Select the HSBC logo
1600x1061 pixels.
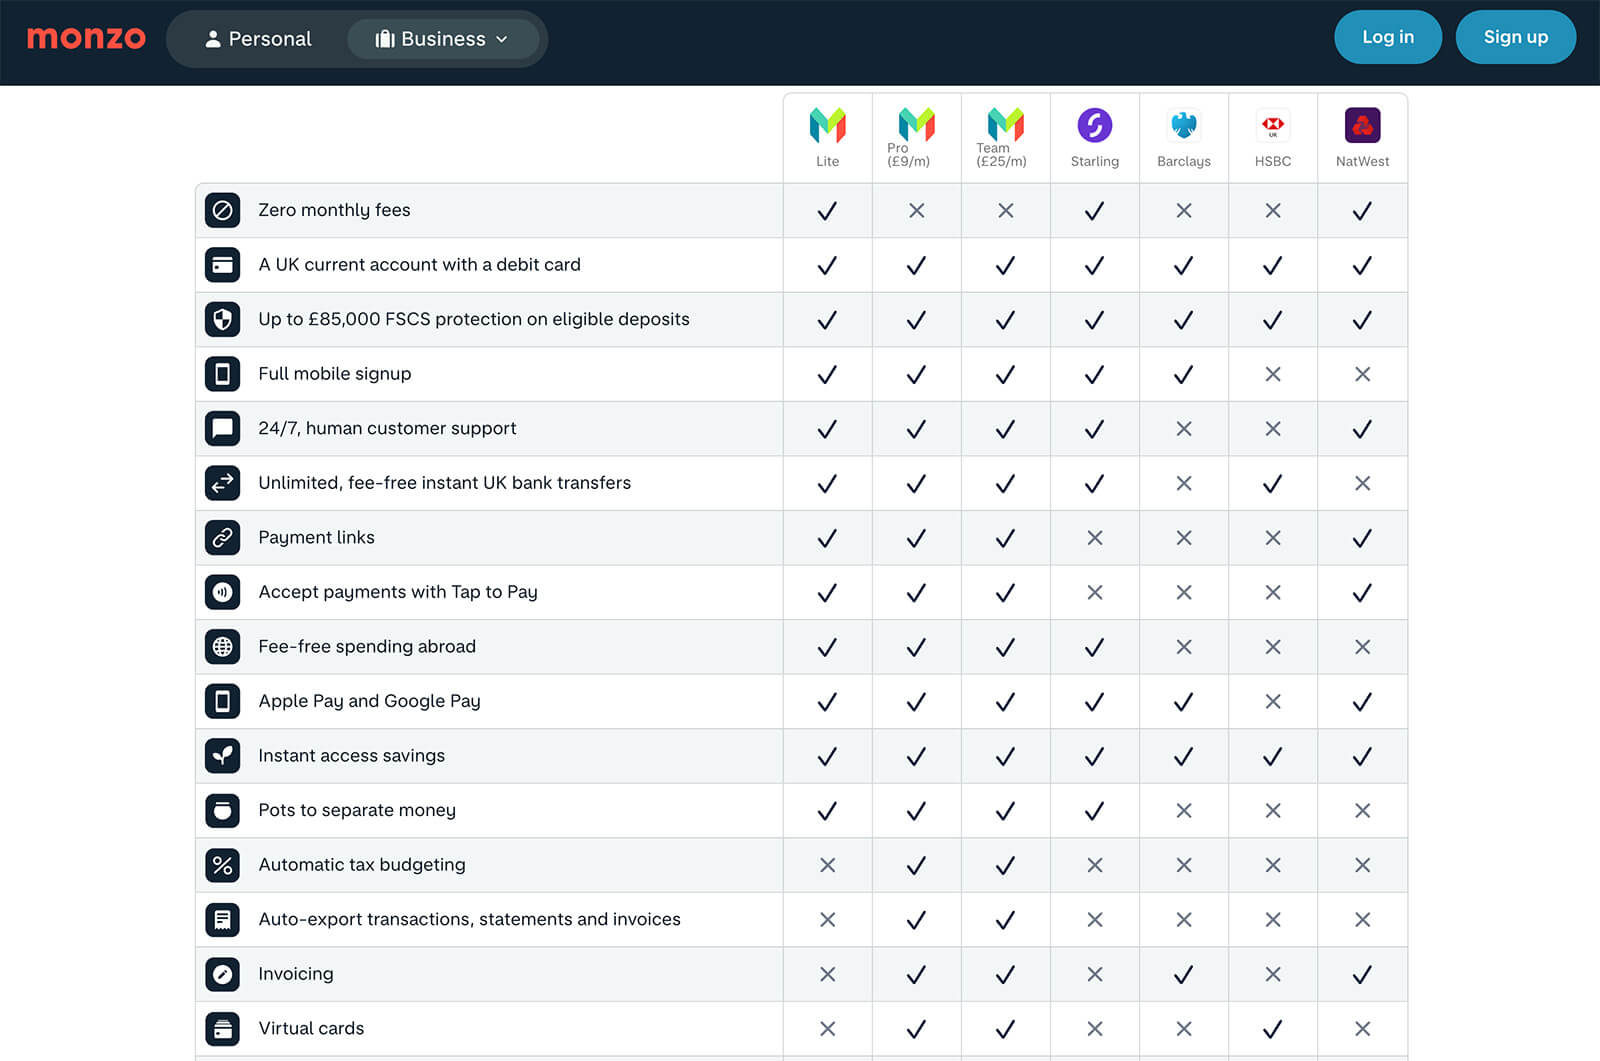[1272, 126]
